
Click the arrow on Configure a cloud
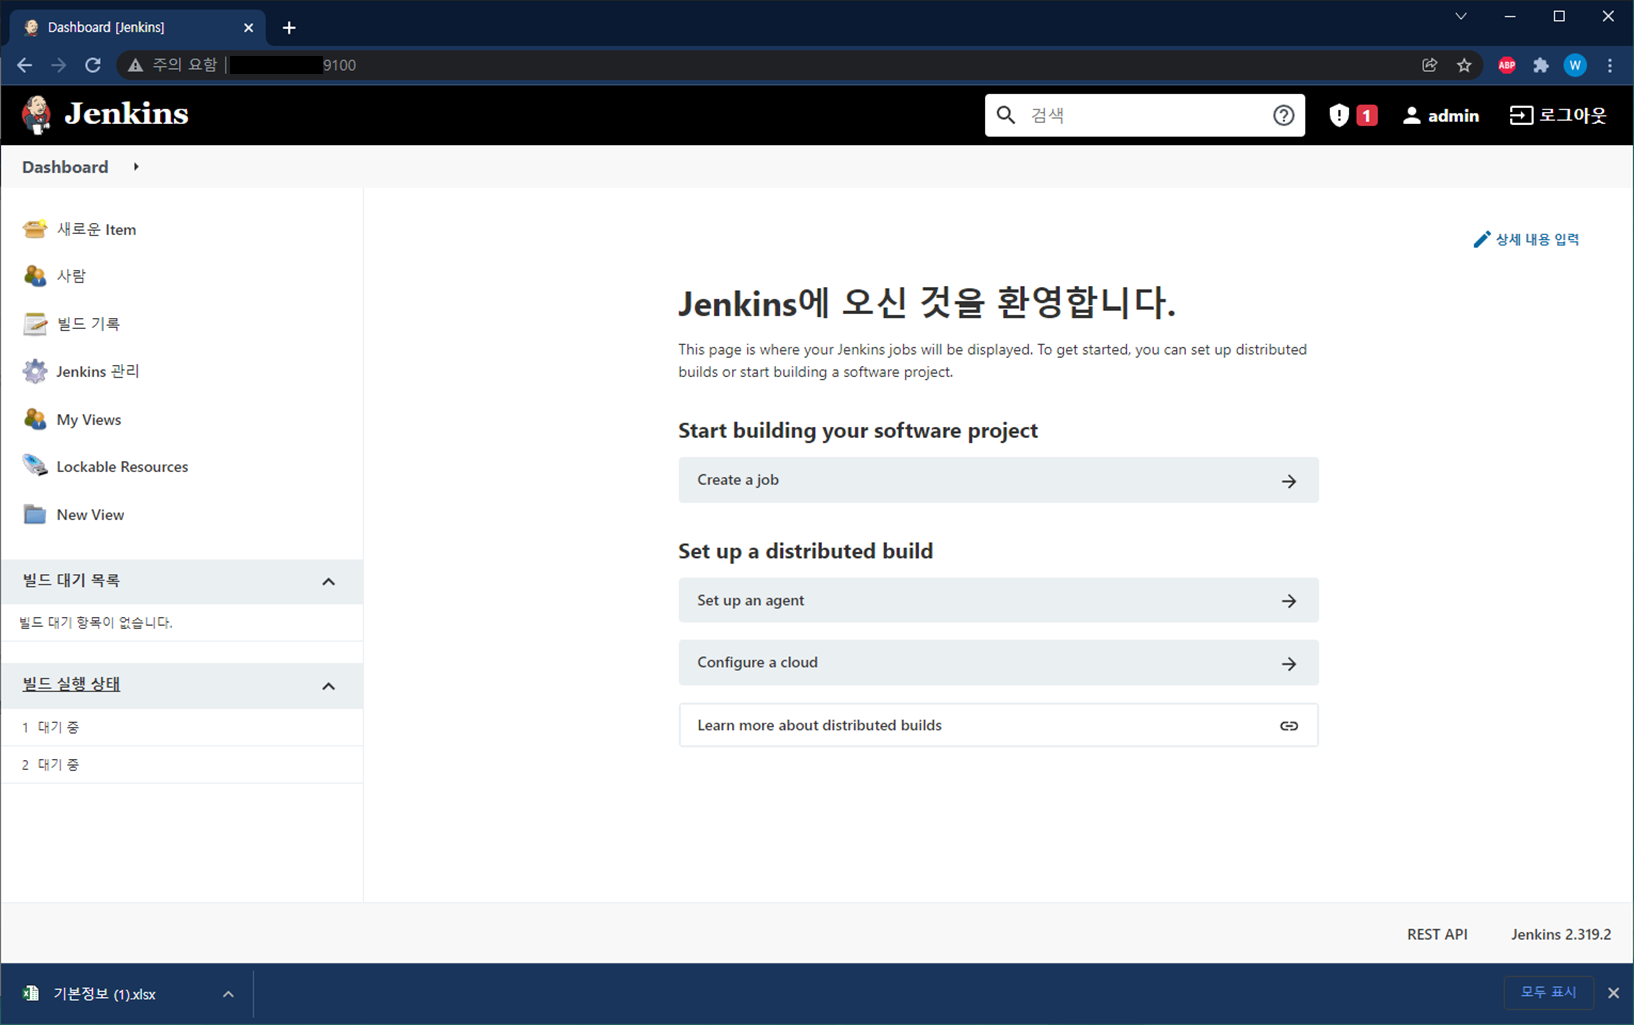[x=1289, y=664]
